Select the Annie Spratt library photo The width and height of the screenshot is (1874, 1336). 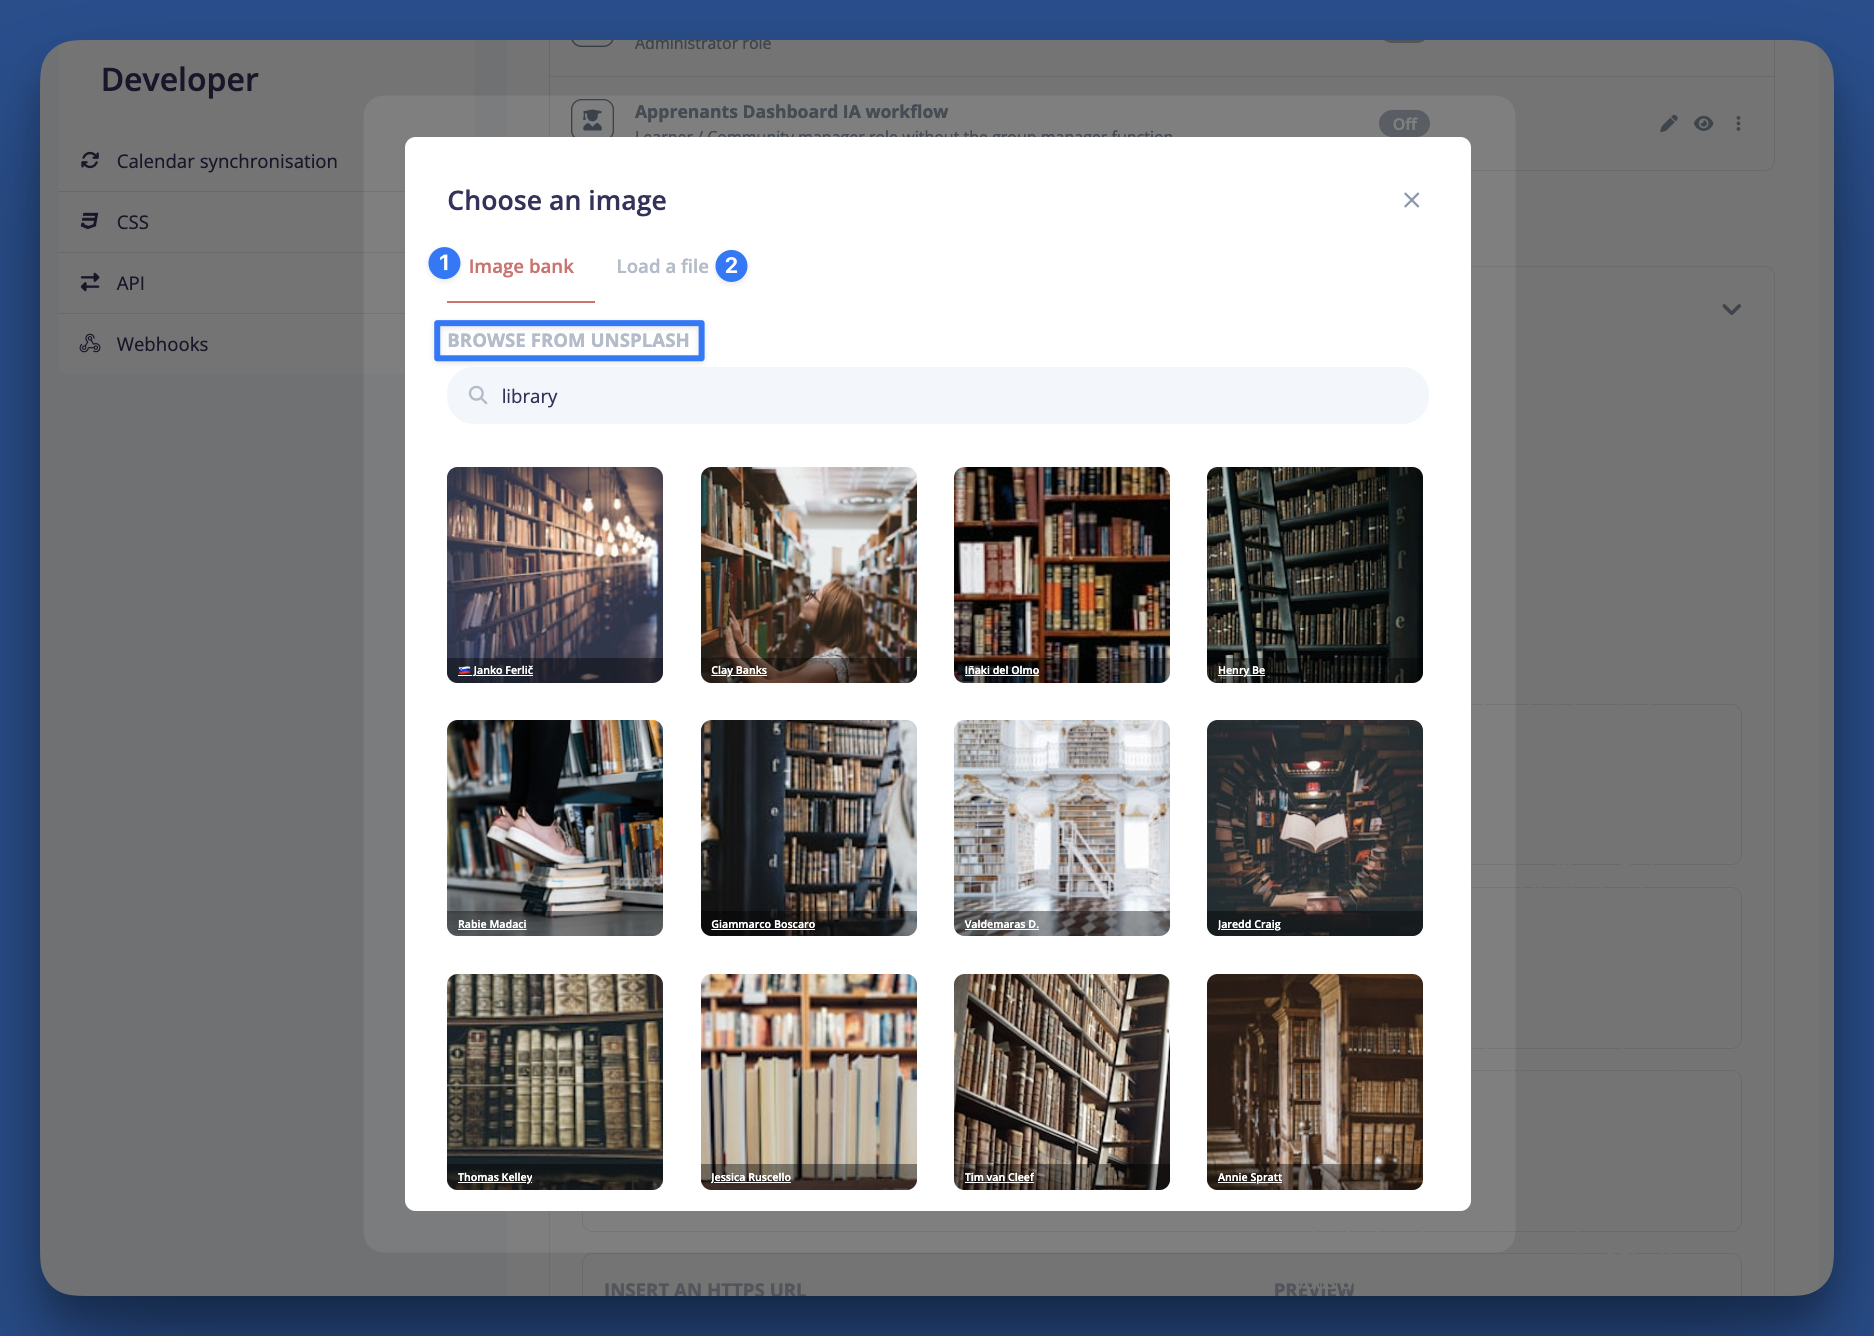(x=1315, y=1082)
